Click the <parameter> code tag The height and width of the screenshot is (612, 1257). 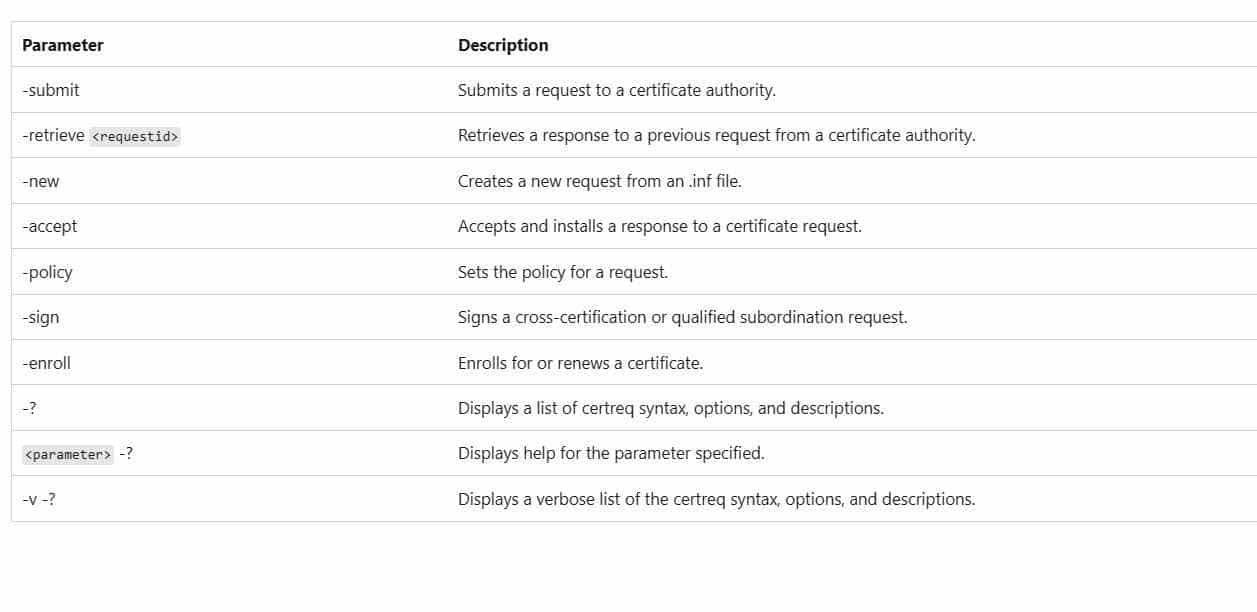click(x=68, y=454)
